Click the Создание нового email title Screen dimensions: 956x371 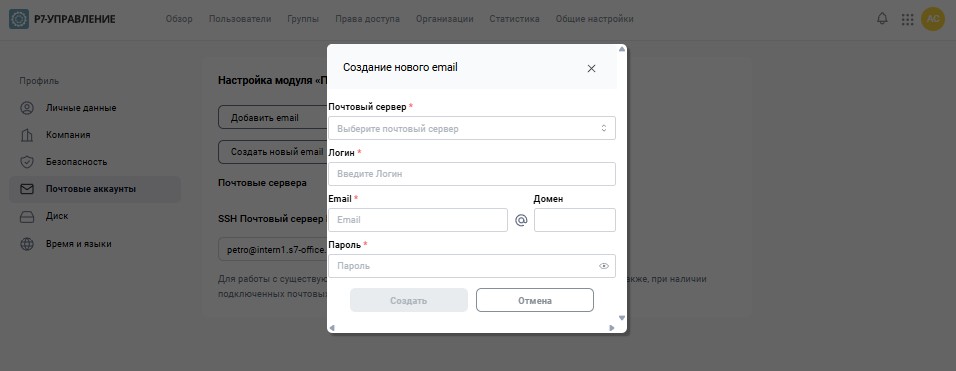point(400,68)
